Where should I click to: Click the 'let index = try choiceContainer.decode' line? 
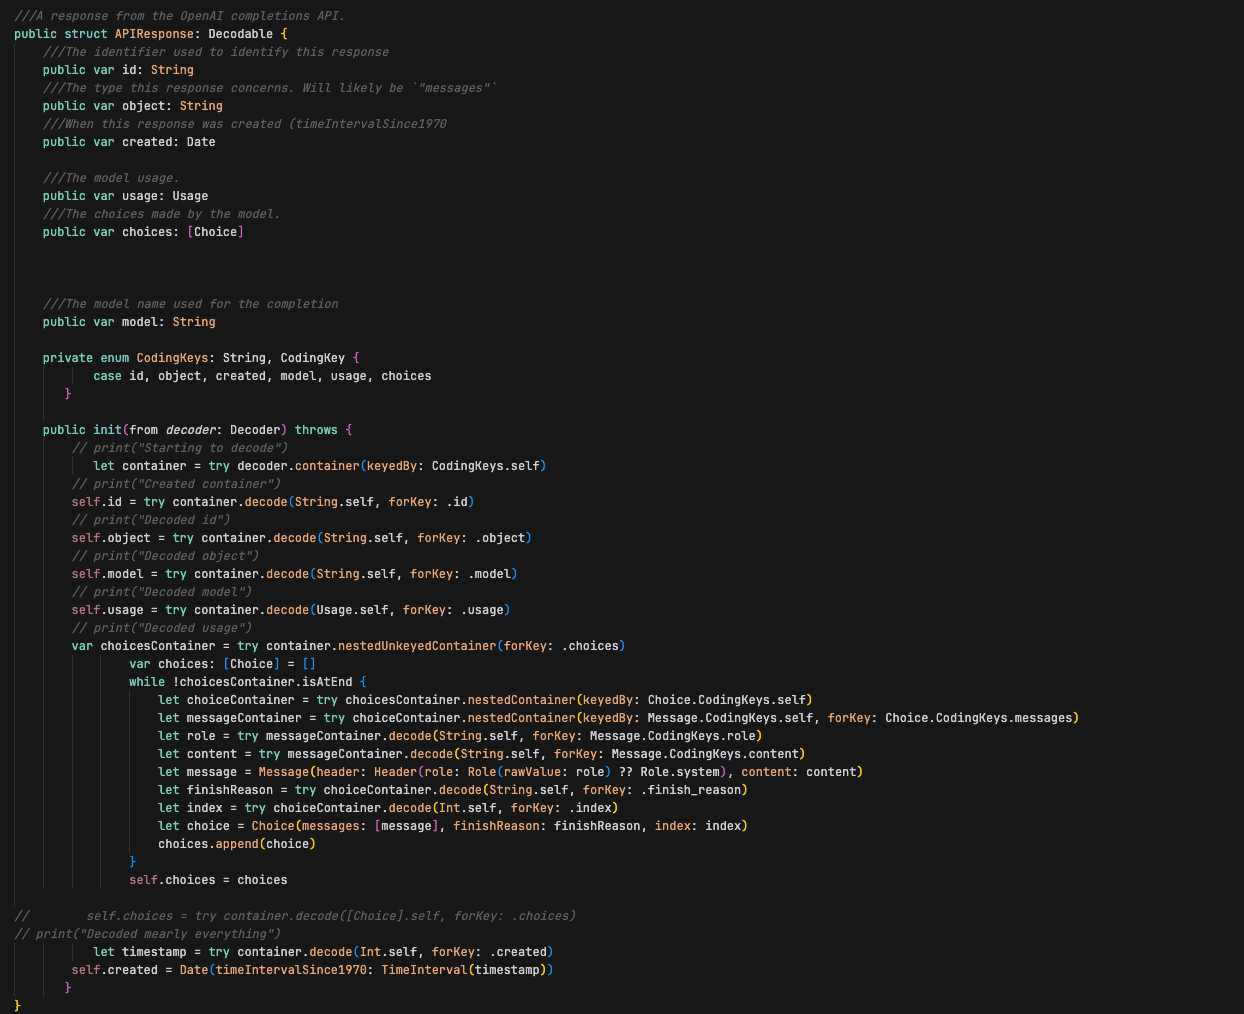(389, 808)
